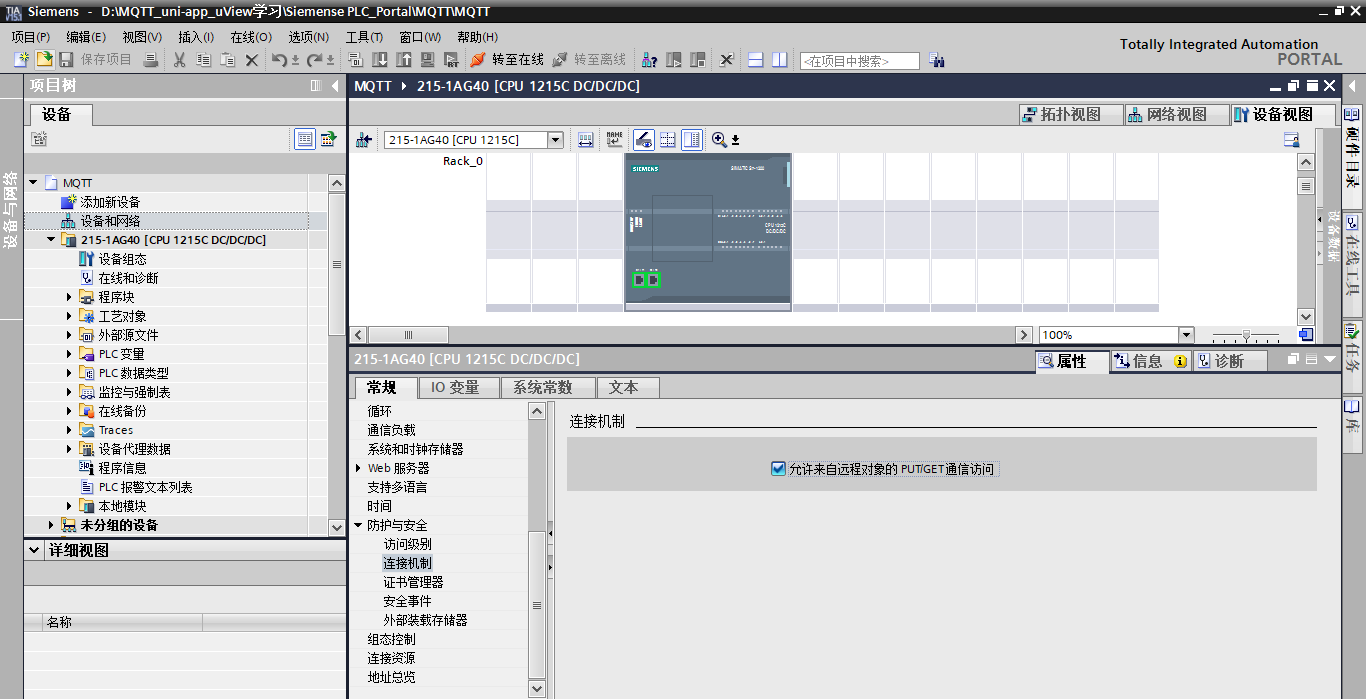
Task: Select 在线和诊断 in project tree
Action: coord(128,278)
